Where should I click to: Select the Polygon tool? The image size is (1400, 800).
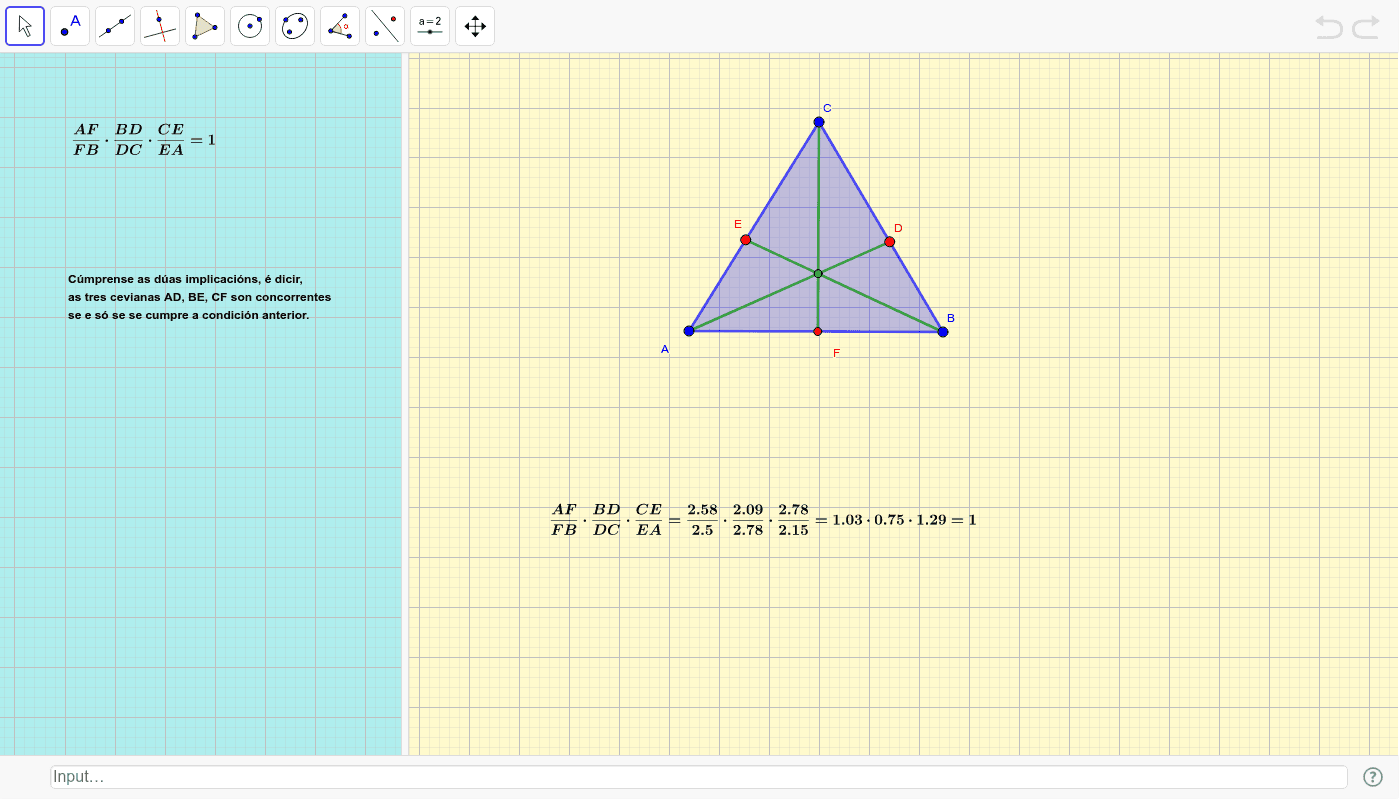(x=205, y=26)
